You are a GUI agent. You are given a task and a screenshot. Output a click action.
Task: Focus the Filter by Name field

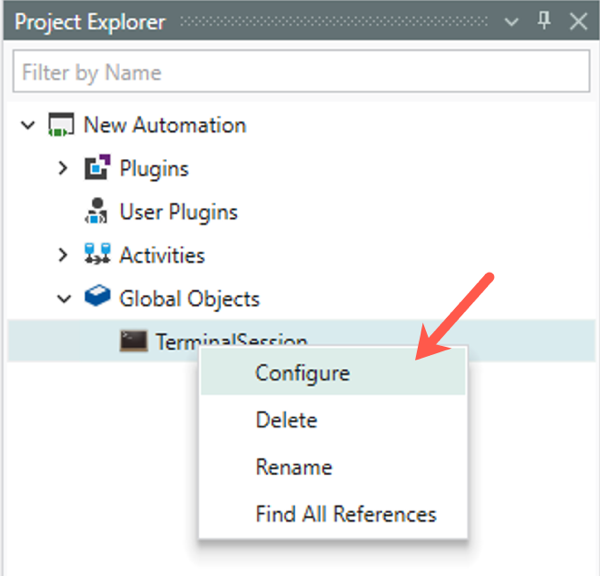point(301,72)
